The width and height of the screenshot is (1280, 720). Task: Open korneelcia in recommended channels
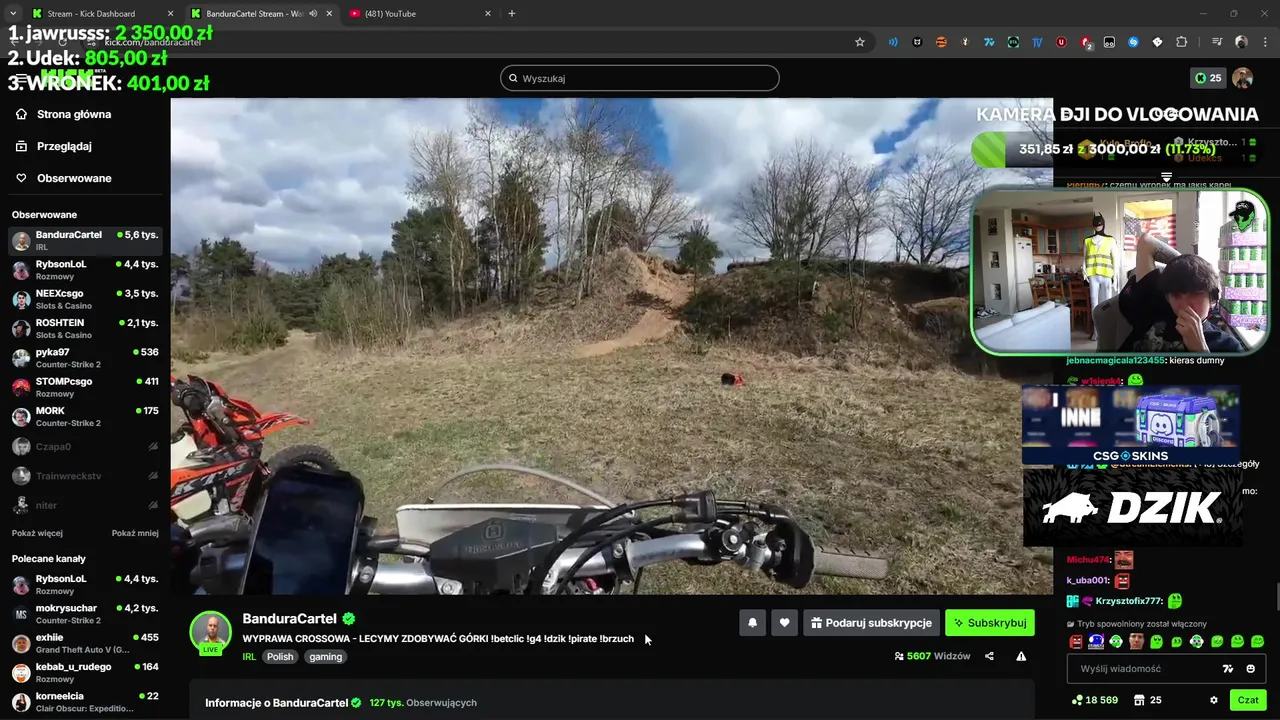point(85,702)
